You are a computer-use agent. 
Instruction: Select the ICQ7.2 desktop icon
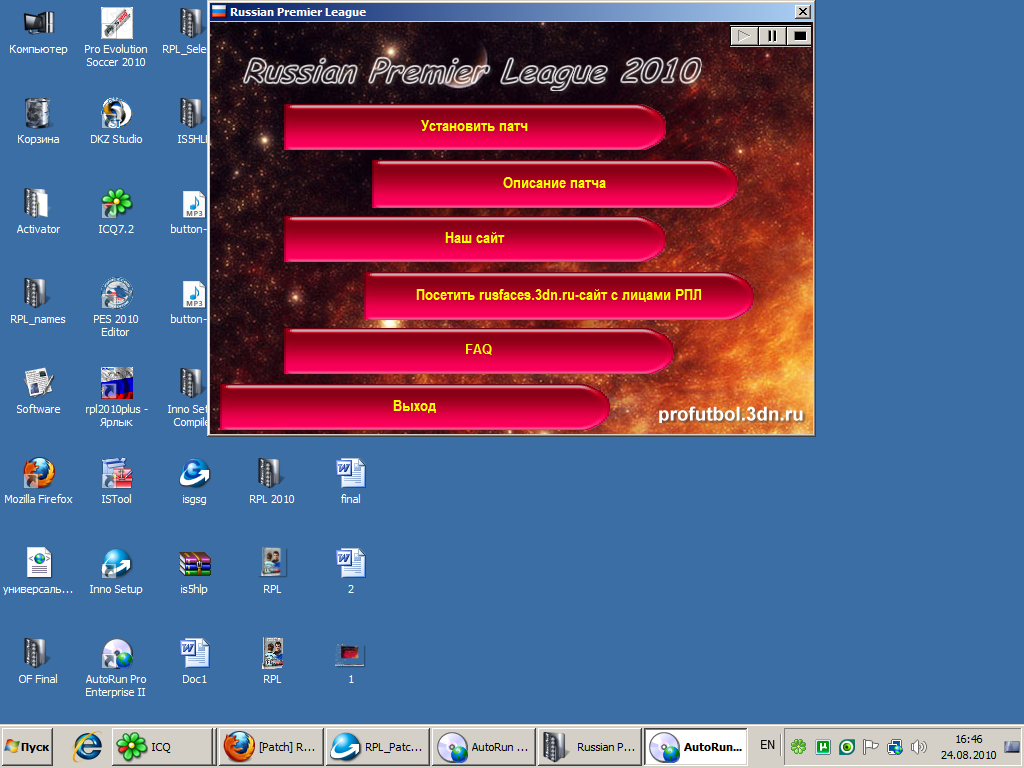[x=116, y=212]
